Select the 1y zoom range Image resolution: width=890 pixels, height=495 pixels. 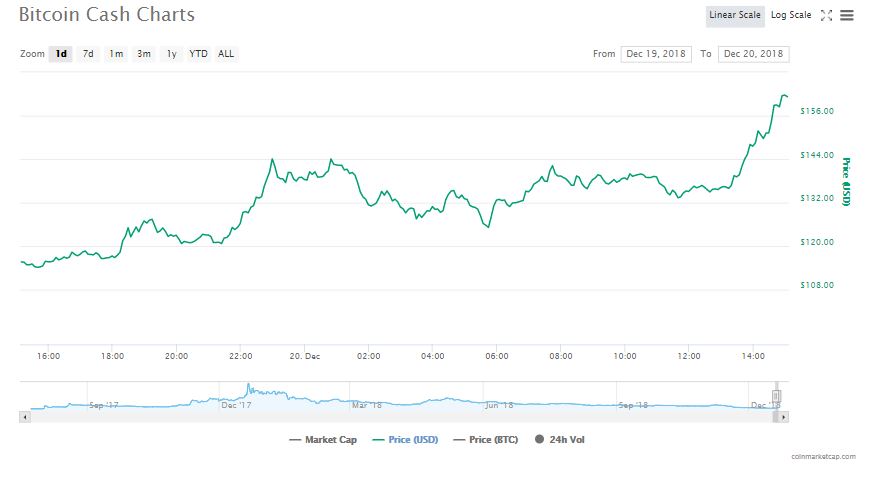tap(171, 54)
